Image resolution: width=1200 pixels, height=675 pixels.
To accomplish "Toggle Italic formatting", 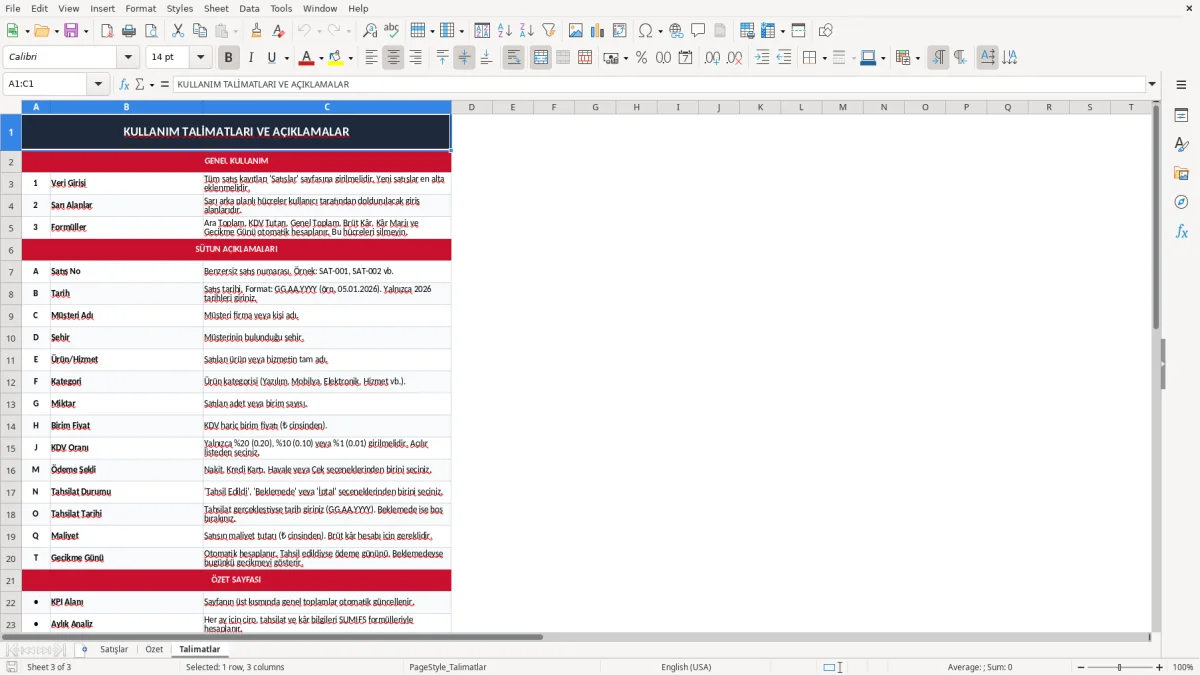I will click(250, 58).
